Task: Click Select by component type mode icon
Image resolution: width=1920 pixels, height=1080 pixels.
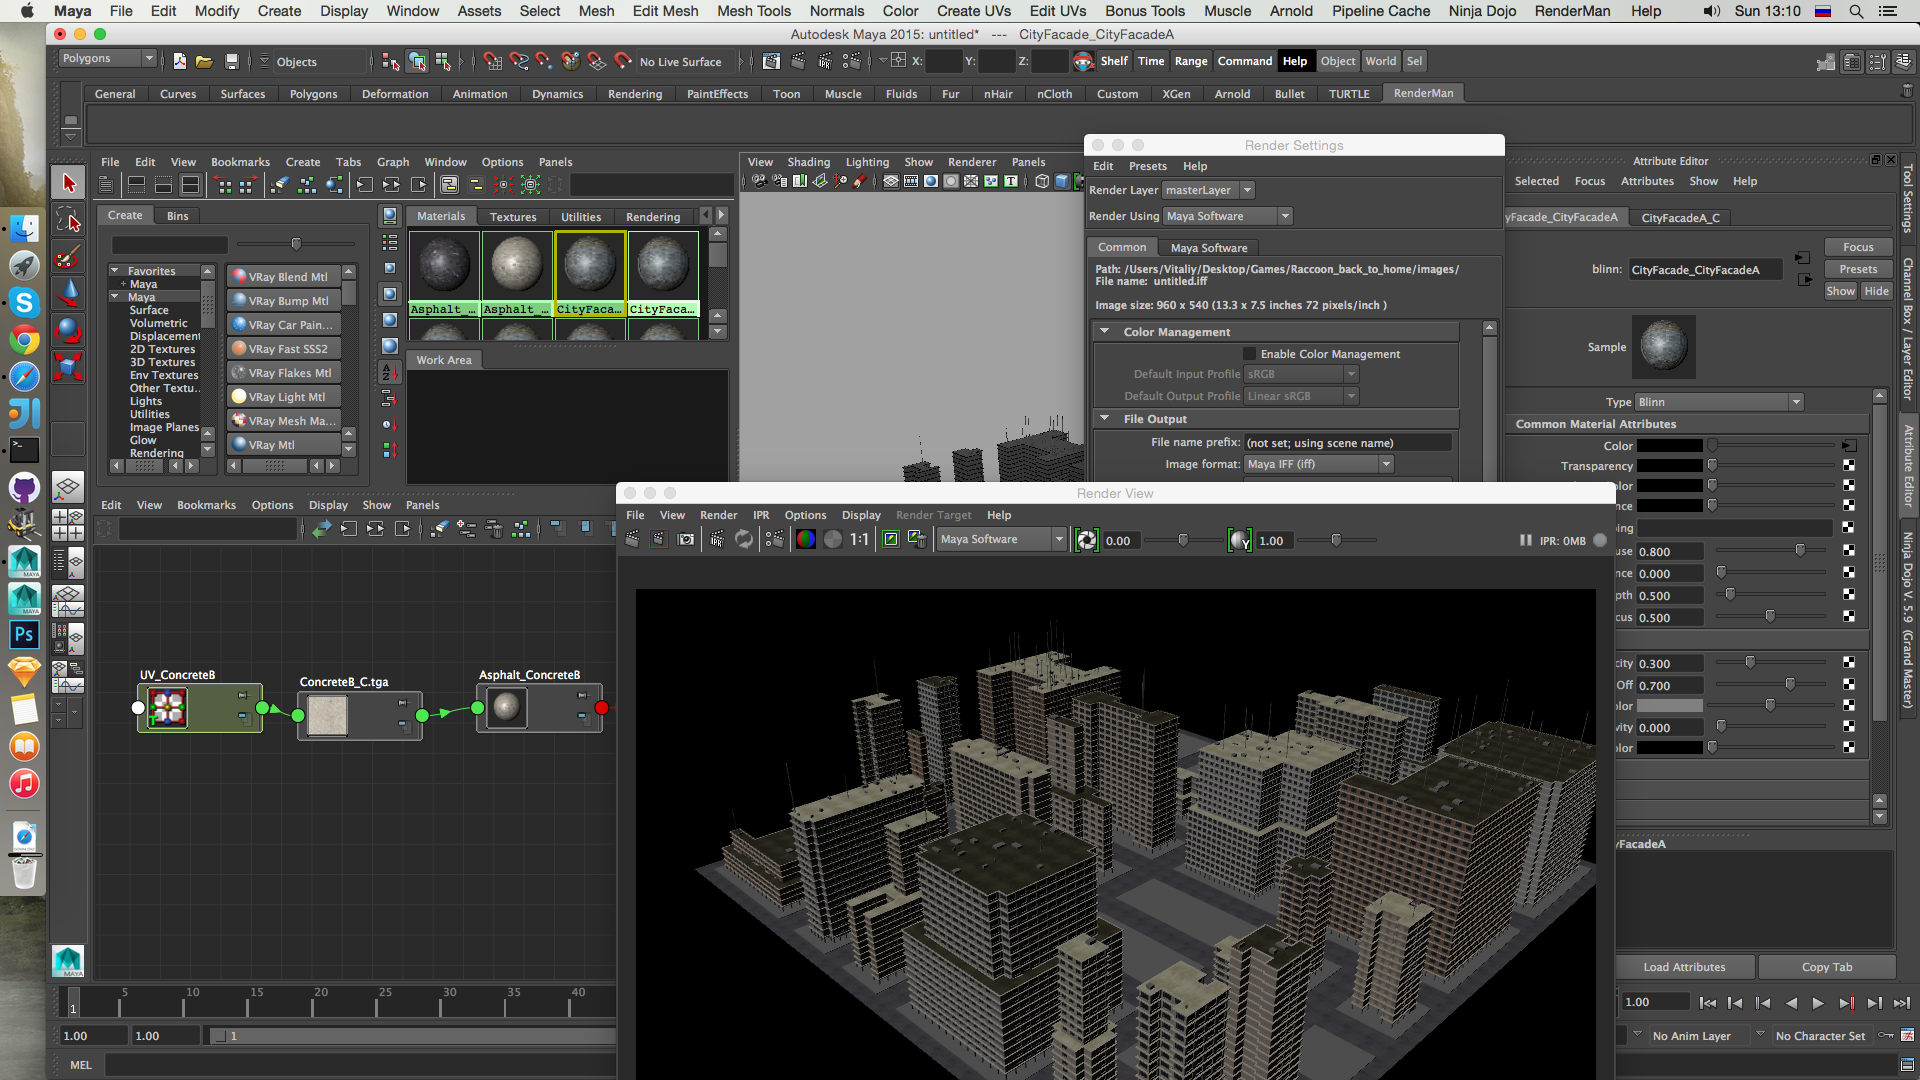Action: point(443,62)
